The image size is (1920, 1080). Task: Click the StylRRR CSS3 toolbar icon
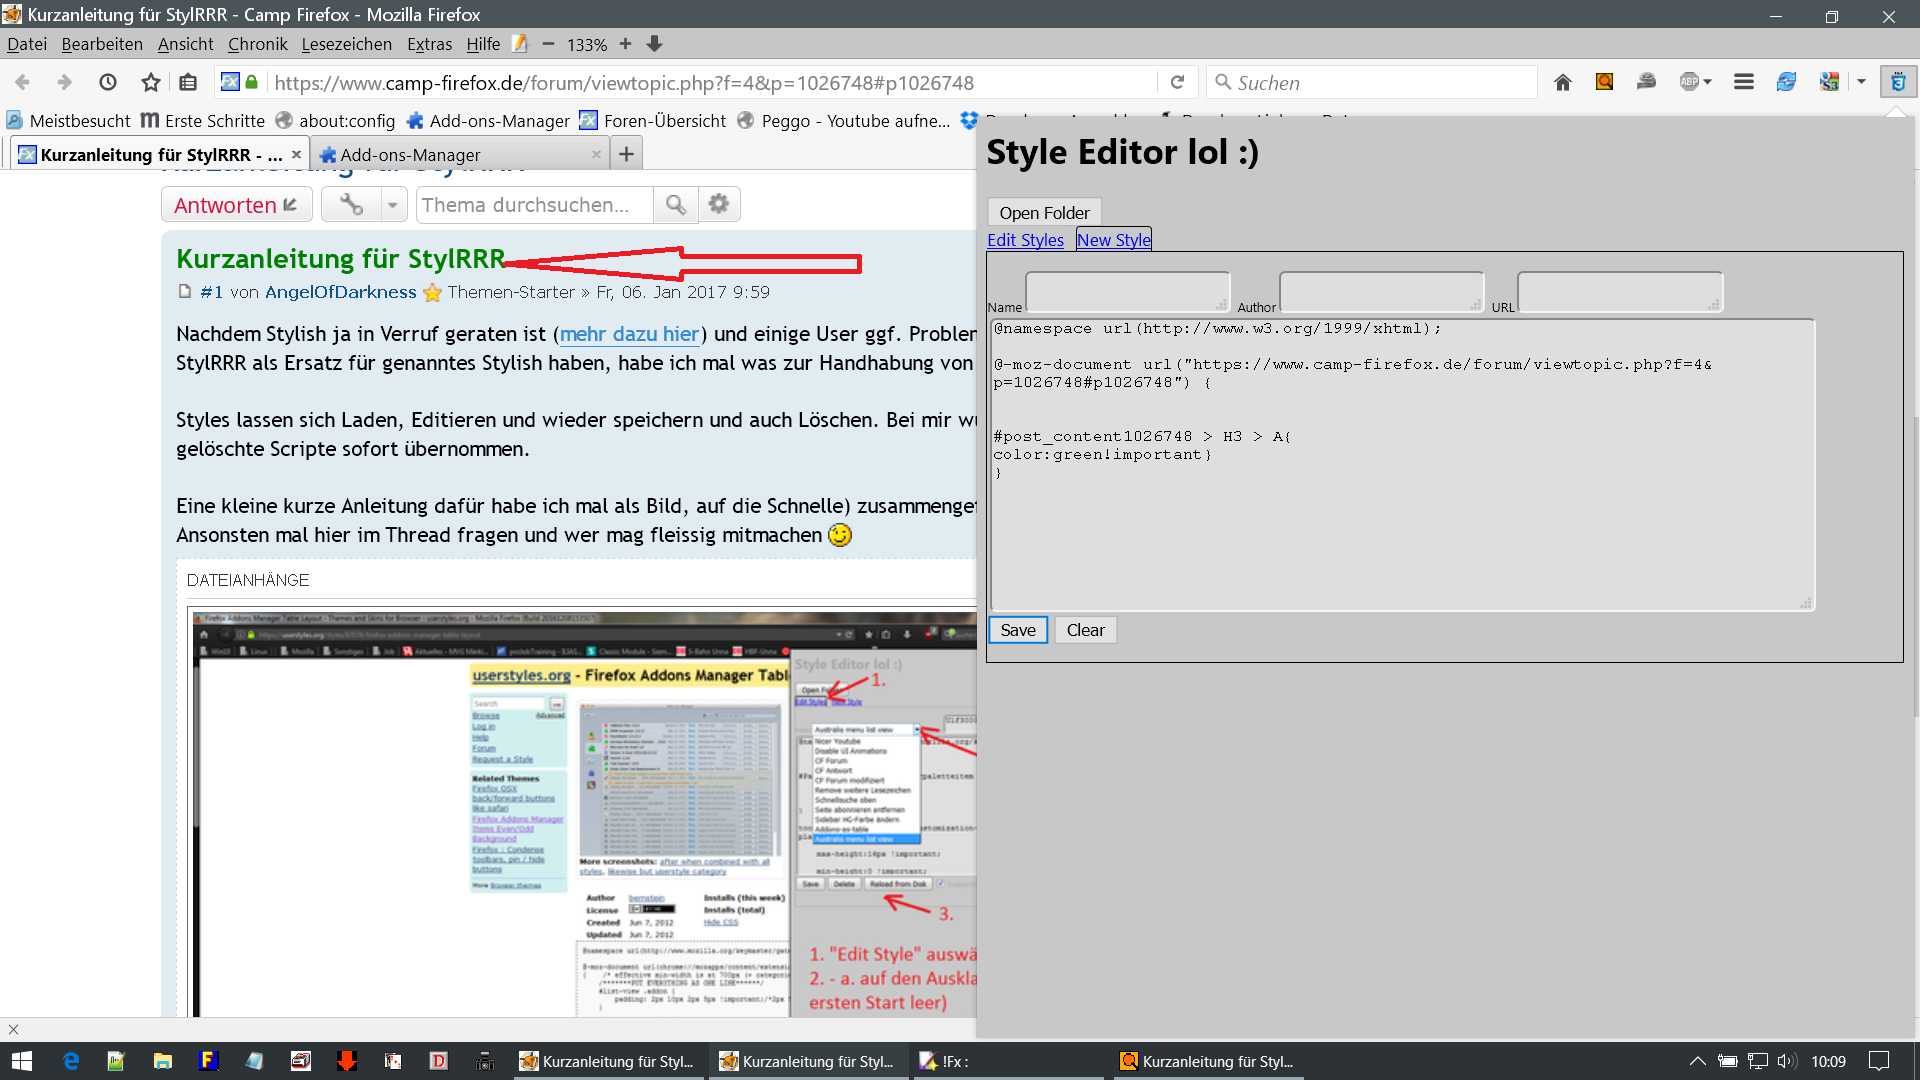pos(1897,82)
